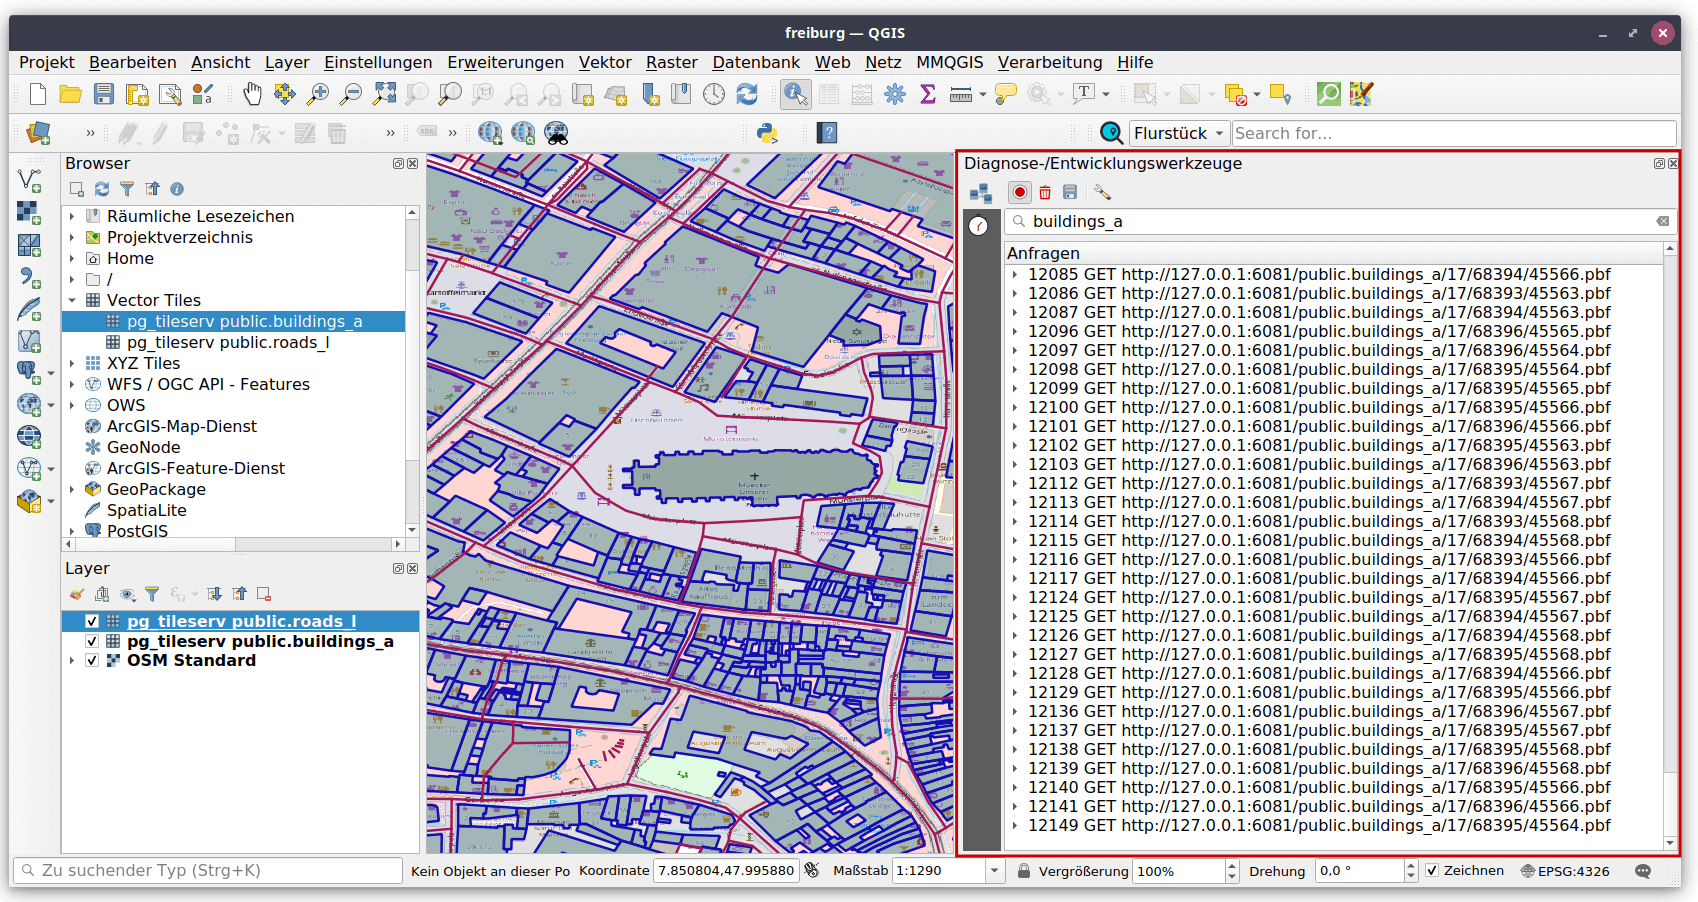
Task: Click the EPSG:4326 CRS button
Action: [1565, 871]
